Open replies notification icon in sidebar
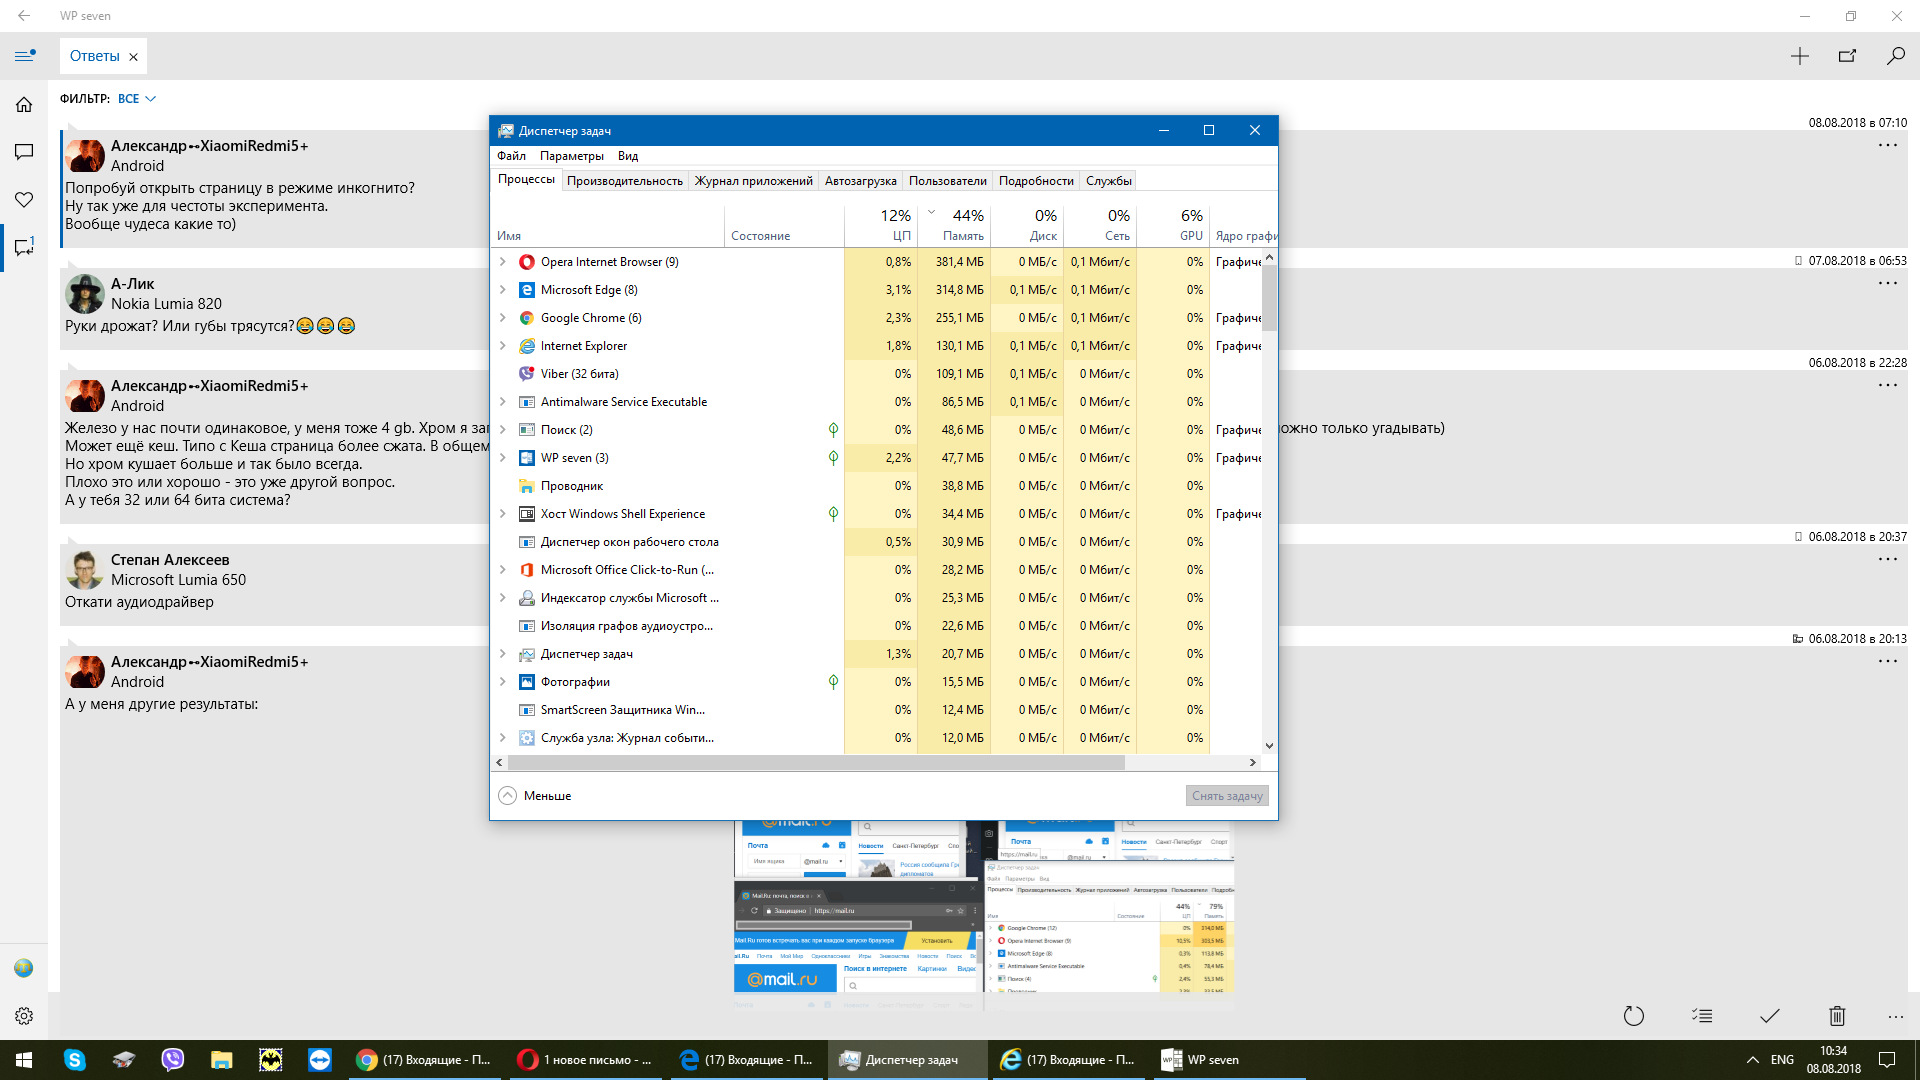 point(24,247)
